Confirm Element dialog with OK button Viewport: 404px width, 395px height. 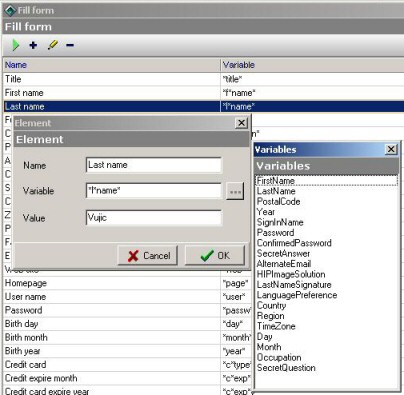(x=215, y=256)
